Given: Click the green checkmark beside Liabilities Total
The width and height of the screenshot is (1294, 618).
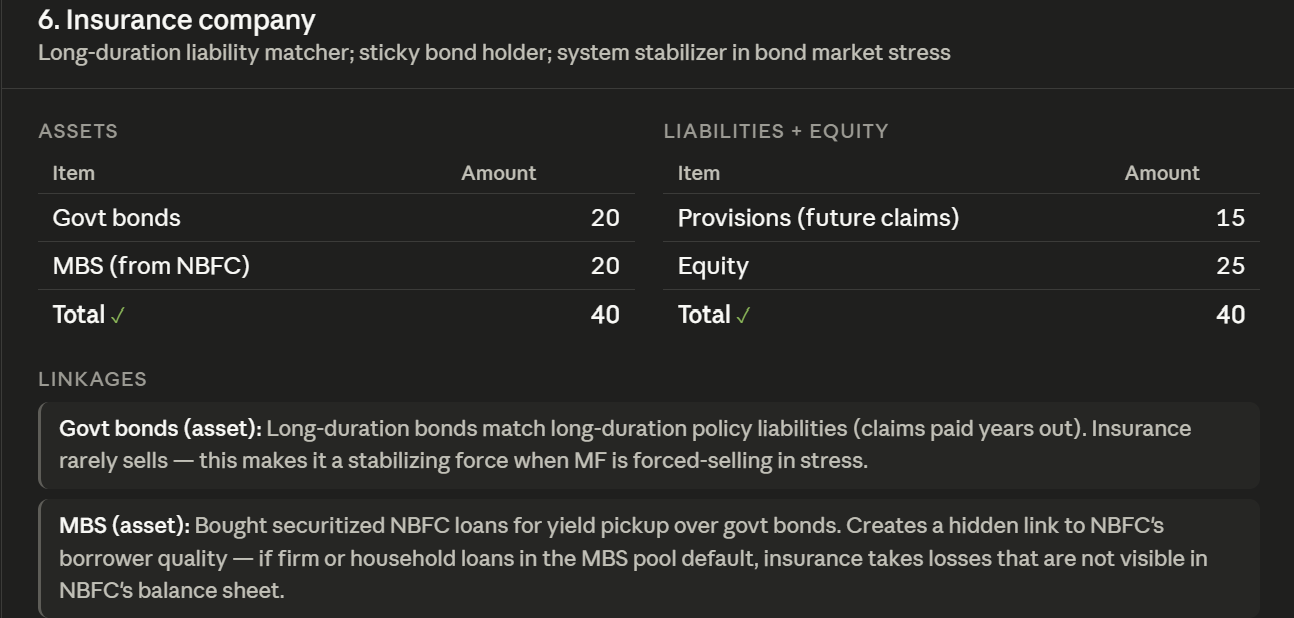Looking at the screenshot, I should point(743,316).
